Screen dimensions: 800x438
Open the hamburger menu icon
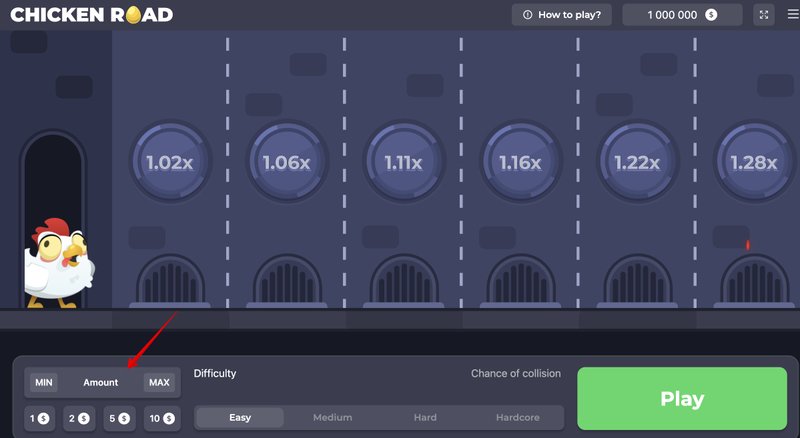click(x=793, y=15)
